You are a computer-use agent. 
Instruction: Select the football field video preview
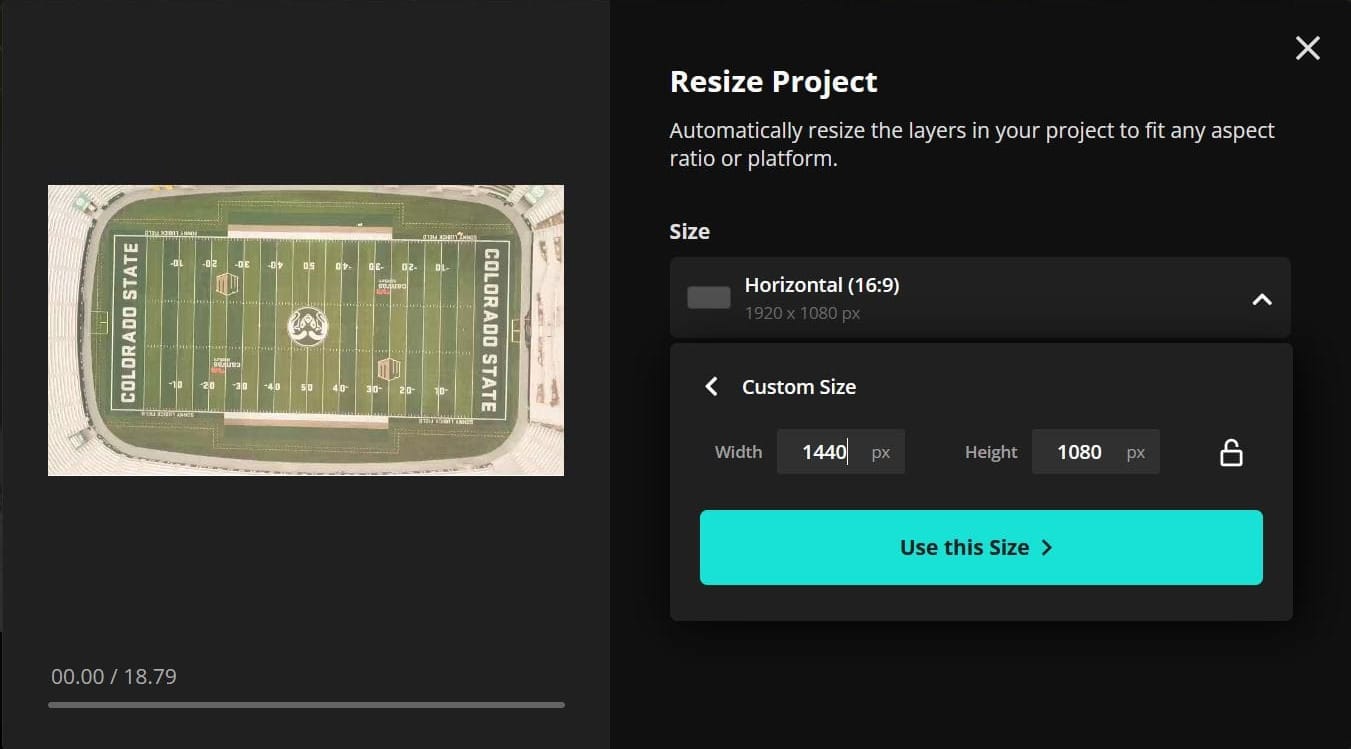point(305,330)
